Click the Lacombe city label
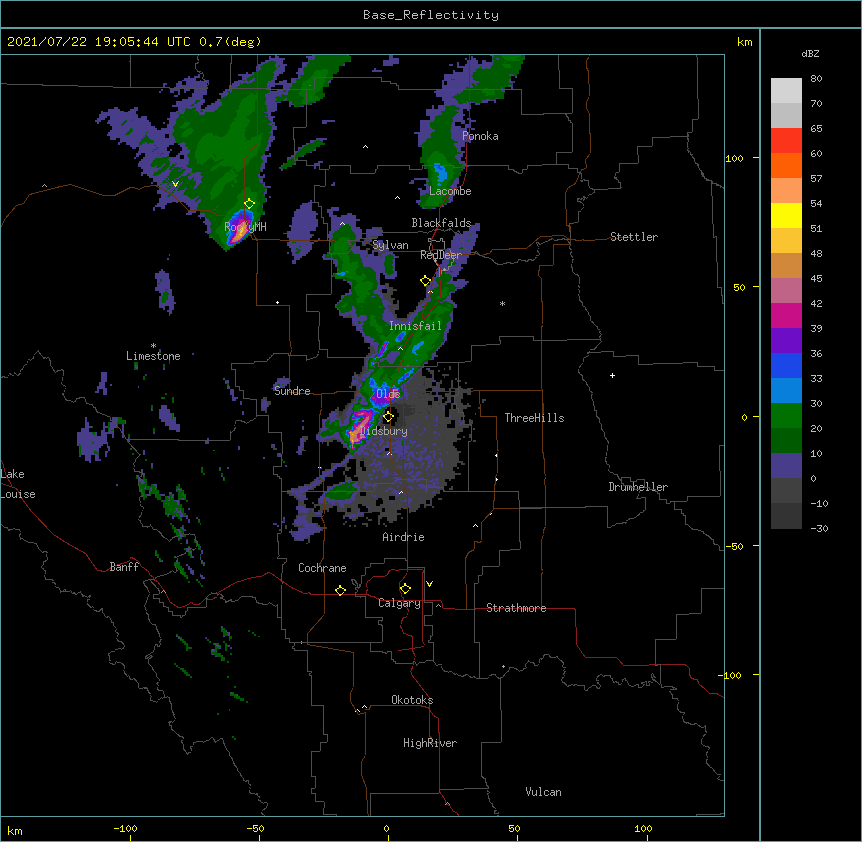 point(450,191)
